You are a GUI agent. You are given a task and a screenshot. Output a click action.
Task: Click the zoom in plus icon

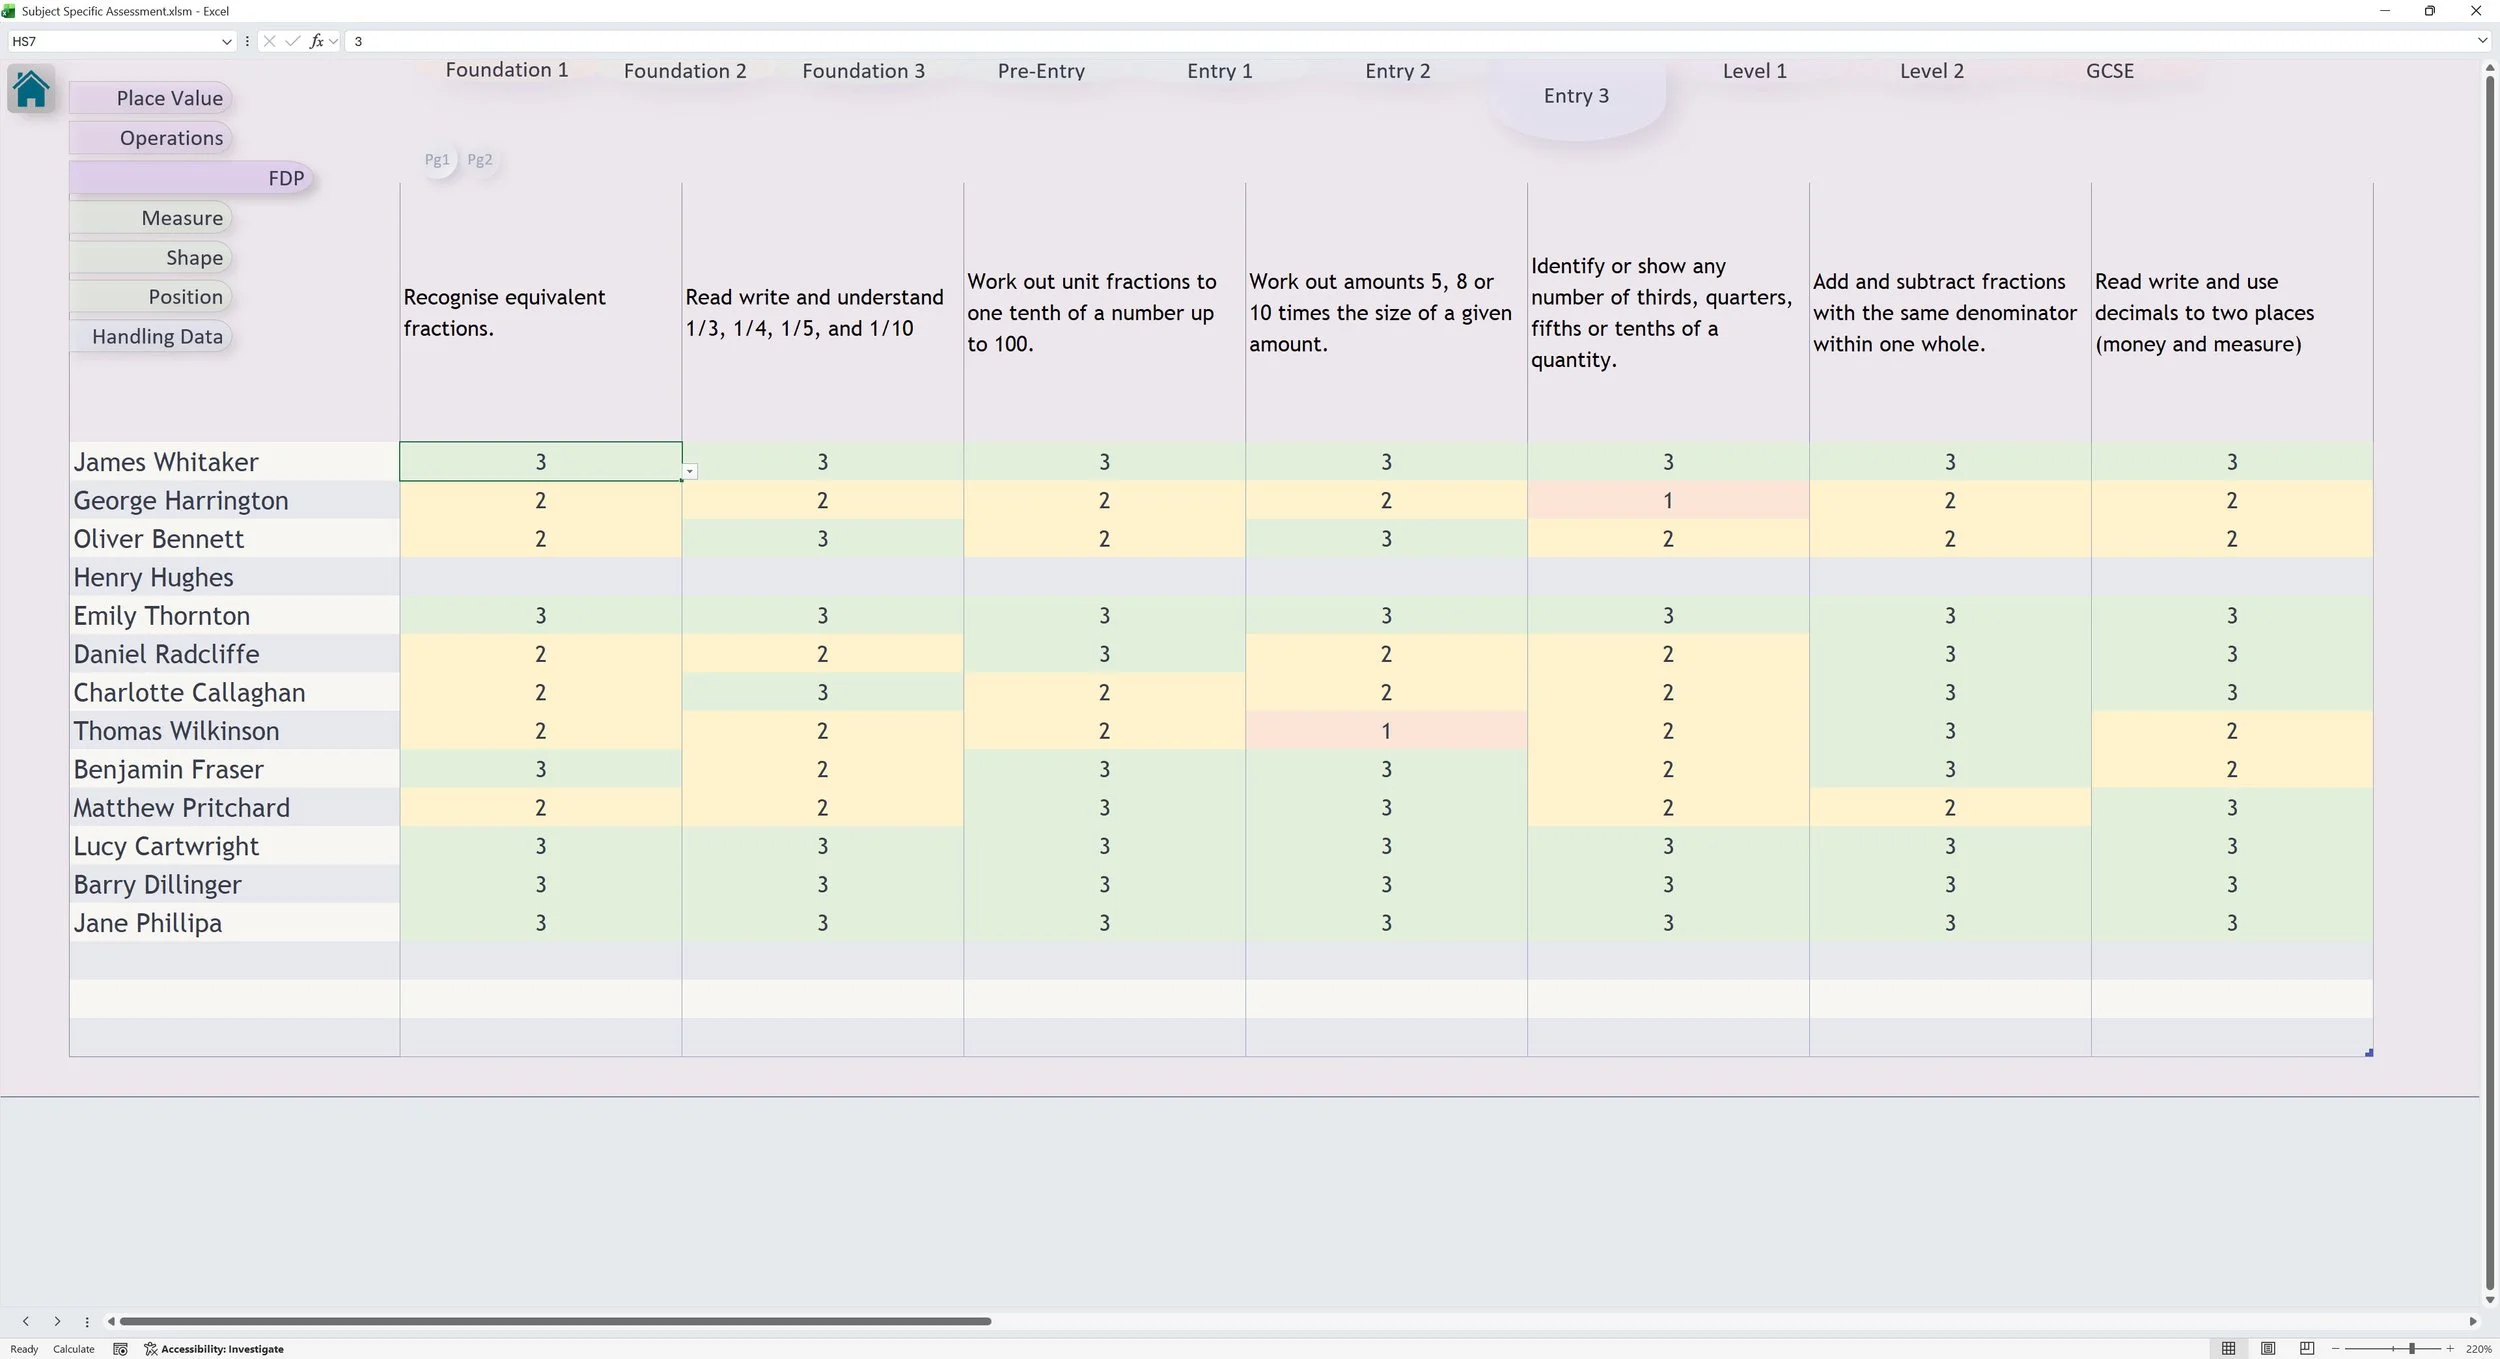[2450, 1349]
